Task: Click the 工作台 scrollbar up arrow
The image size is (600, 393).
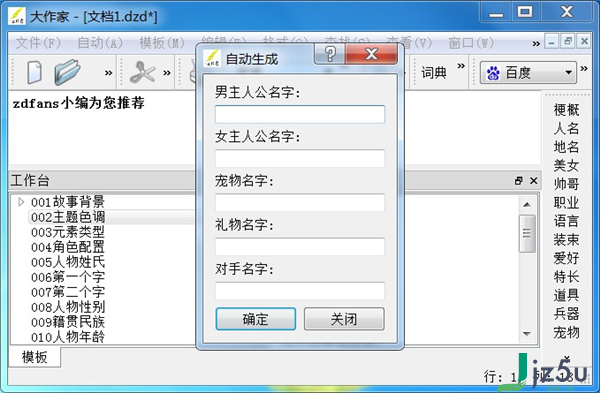Action: coord(527,205)
